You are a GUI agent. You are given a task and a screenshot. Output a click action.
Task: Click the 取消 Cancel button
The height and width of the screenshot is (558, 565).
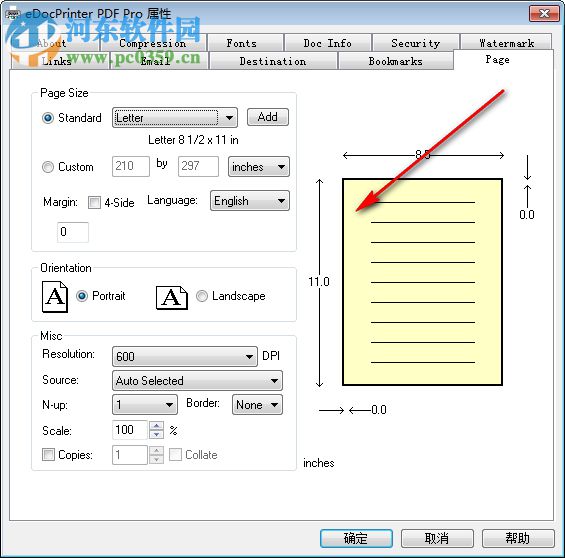(437, 539)
